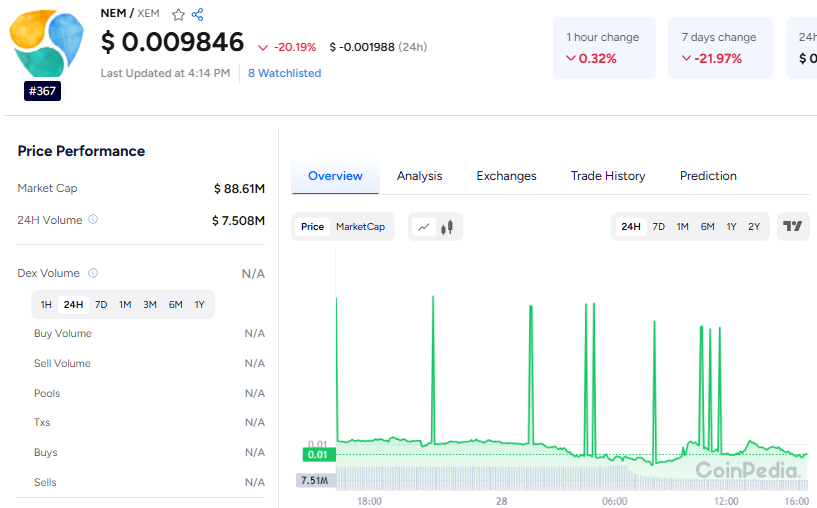
Task: Open the Overview tab
Action: (x=335, y=176)
